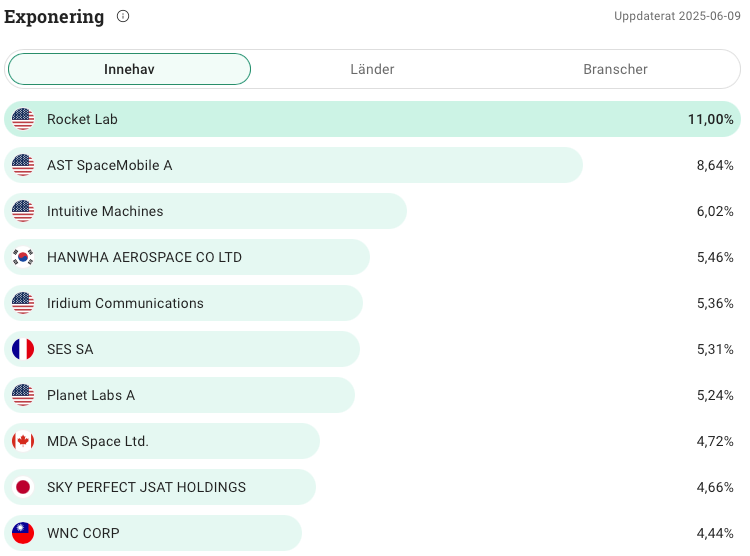Click the 4,66% value for SKY PERFECT JSAT

[x=715, y=487]
